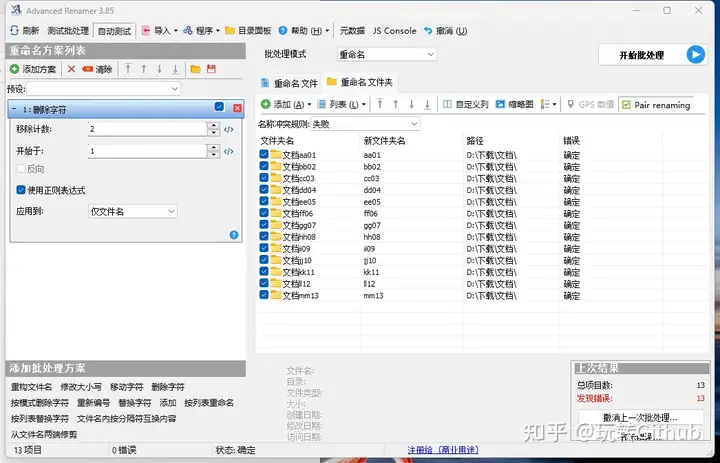Click the open method list folder icon
This screenshot has height=463, width=720.
(196, 69)
